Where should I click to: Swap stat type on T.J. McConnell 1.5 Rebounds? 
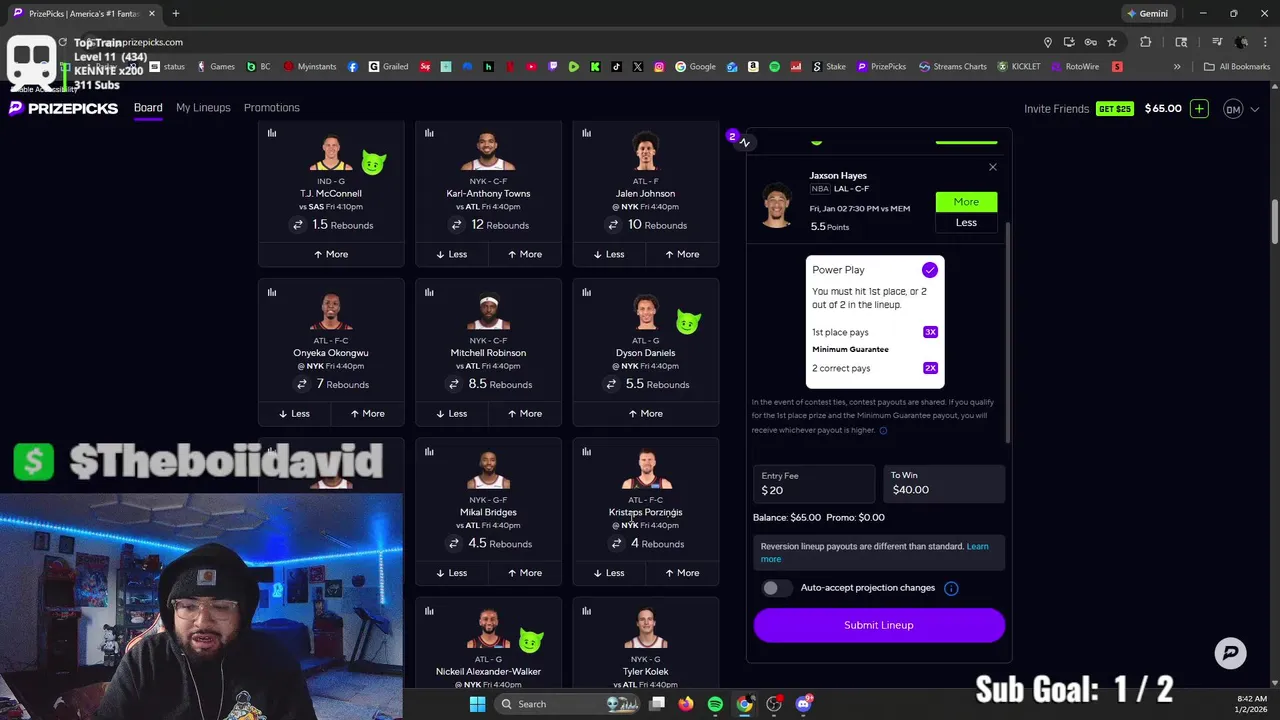click(297, 225)
